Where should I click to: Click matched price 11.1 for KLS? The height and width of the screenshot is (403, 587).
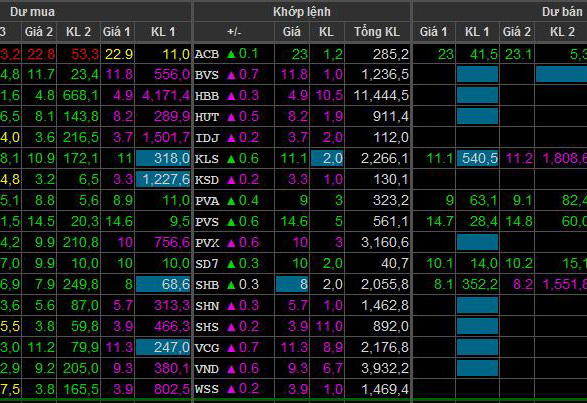click(x=294, y=158)
